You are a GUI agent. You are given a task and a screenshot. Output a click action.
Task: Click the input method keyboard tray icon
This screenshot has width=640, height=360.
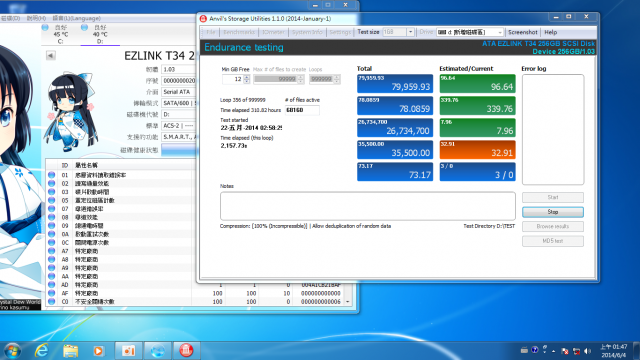(524, 350)
